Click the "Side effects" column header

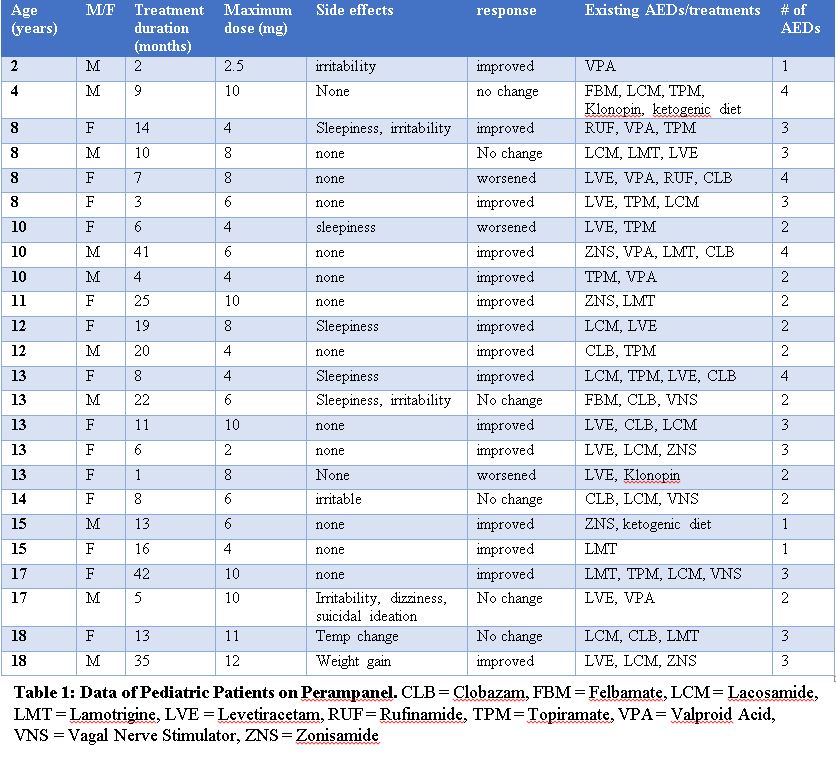[x=354, y=11]
